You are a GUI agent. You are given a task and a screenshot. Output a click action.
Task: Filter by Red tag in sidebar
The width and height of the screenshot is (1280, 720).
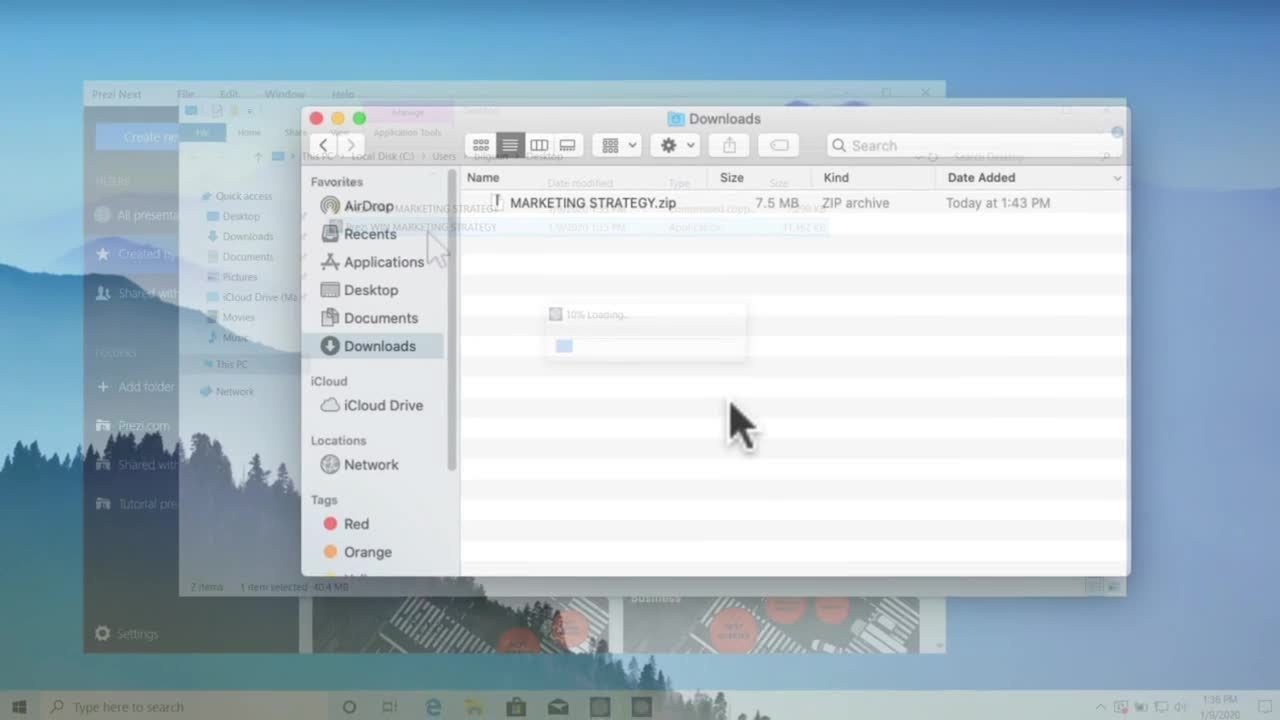(346, 524)
